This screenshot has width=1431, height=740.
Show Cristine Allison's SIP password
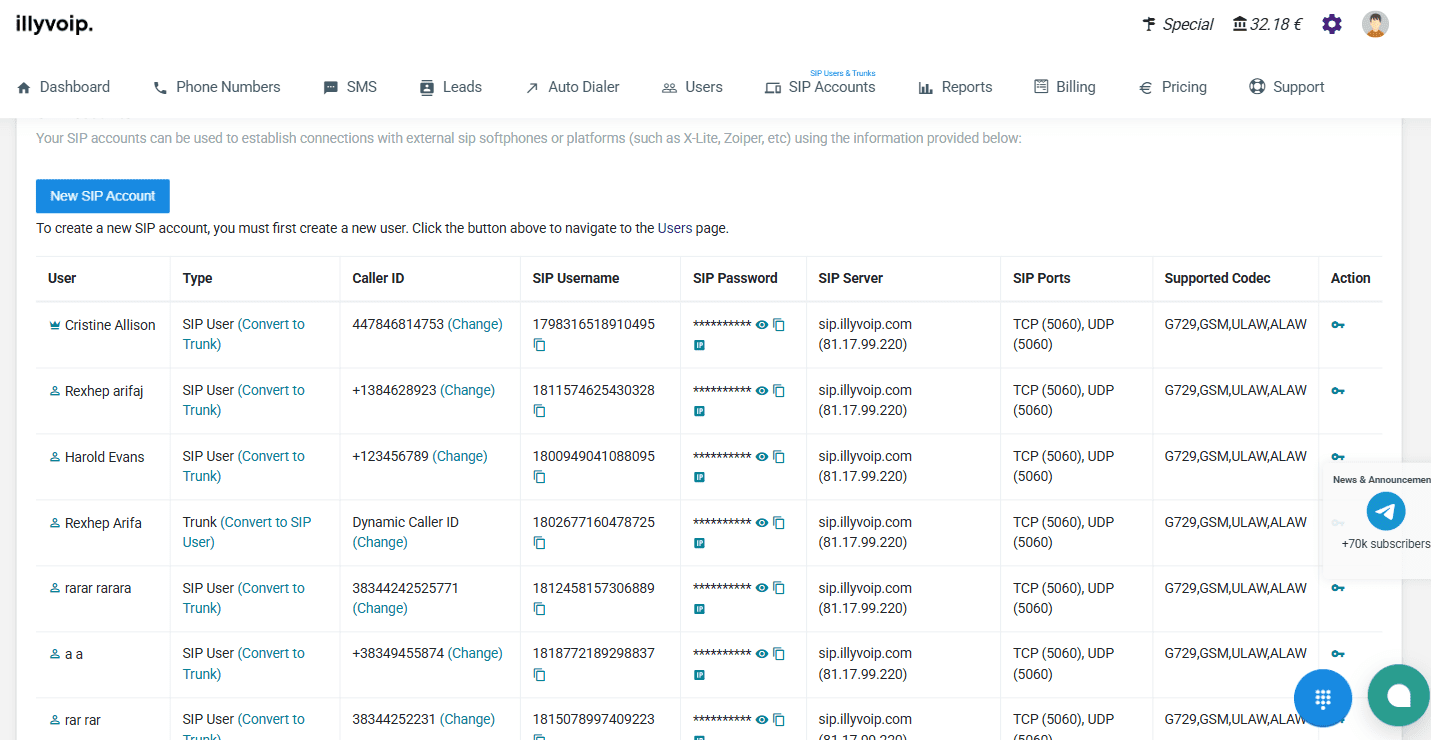[762, 325]
